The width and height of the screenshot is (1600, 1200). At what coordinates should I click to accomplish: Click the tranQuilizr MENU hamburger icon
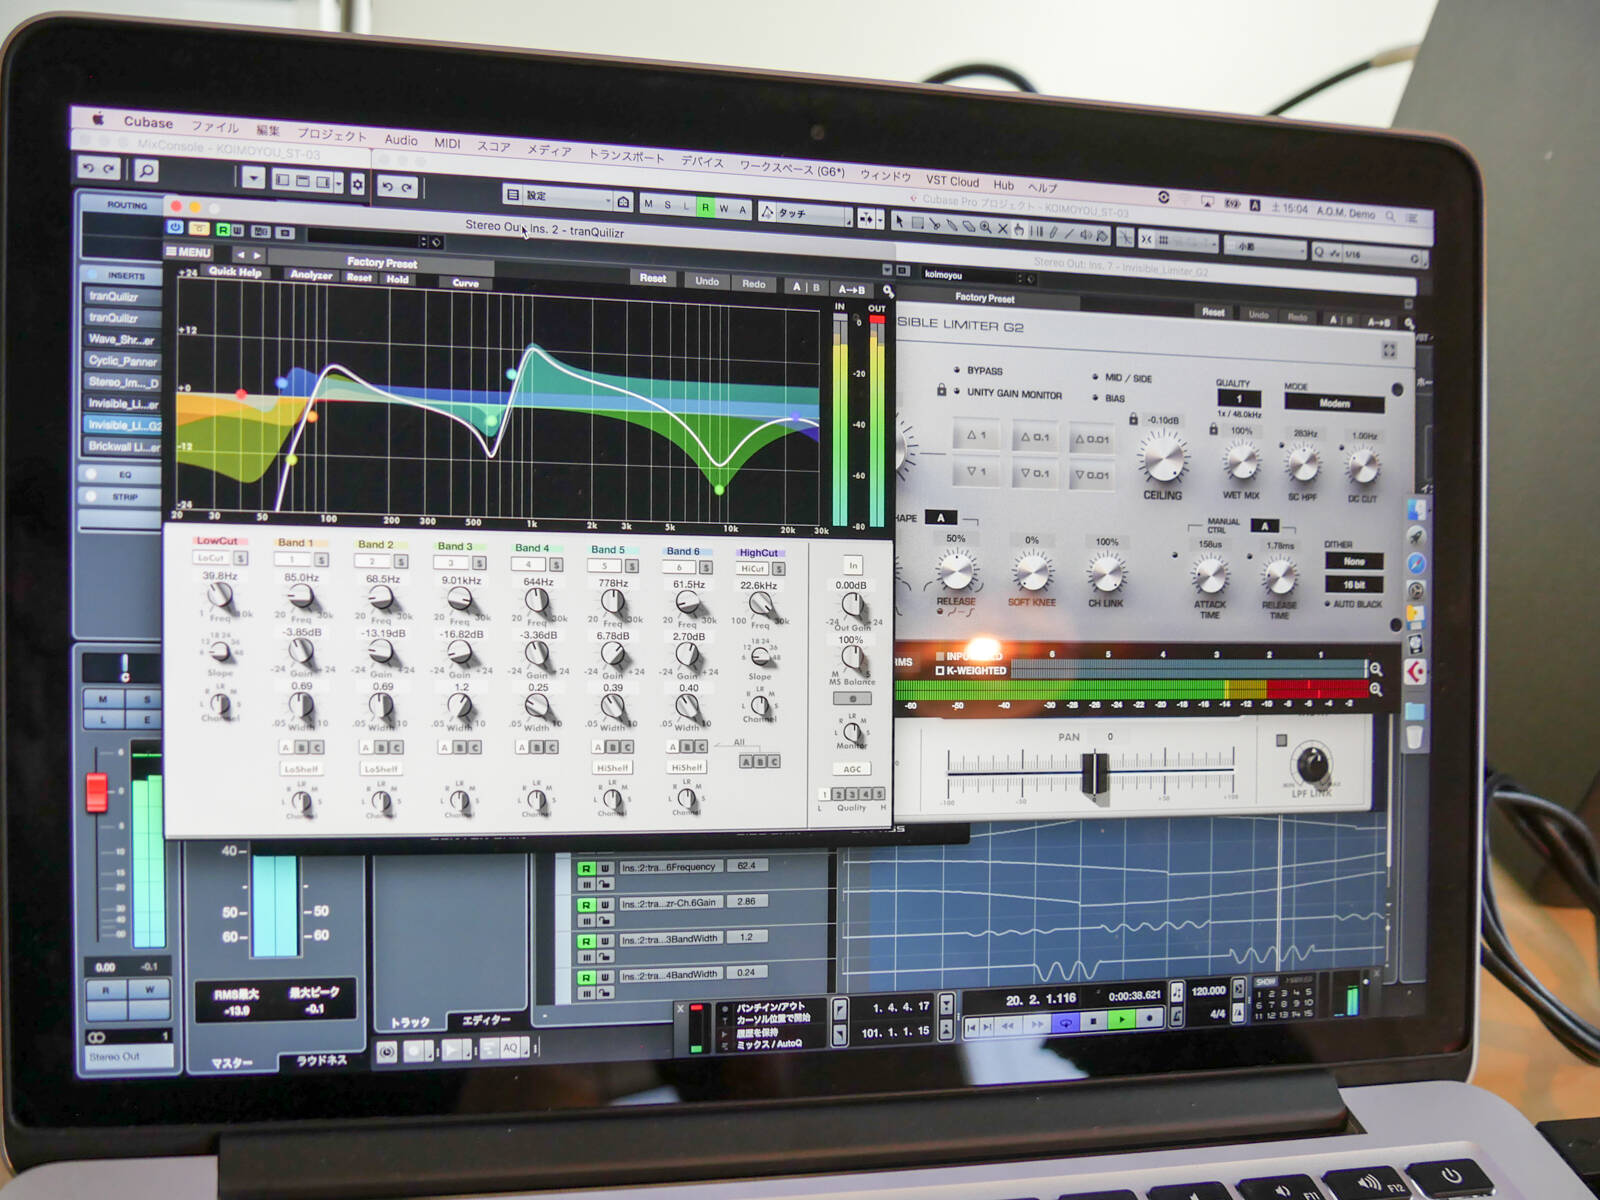pos(189,252)
